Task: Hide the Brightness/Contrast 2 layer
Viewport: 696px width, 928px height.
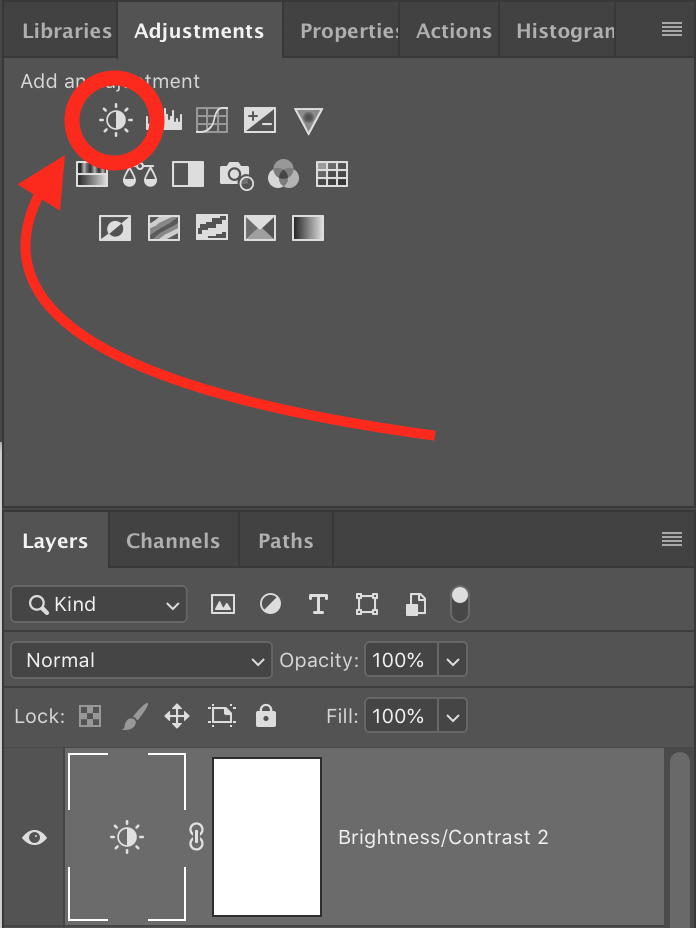Action: point(34,837)
